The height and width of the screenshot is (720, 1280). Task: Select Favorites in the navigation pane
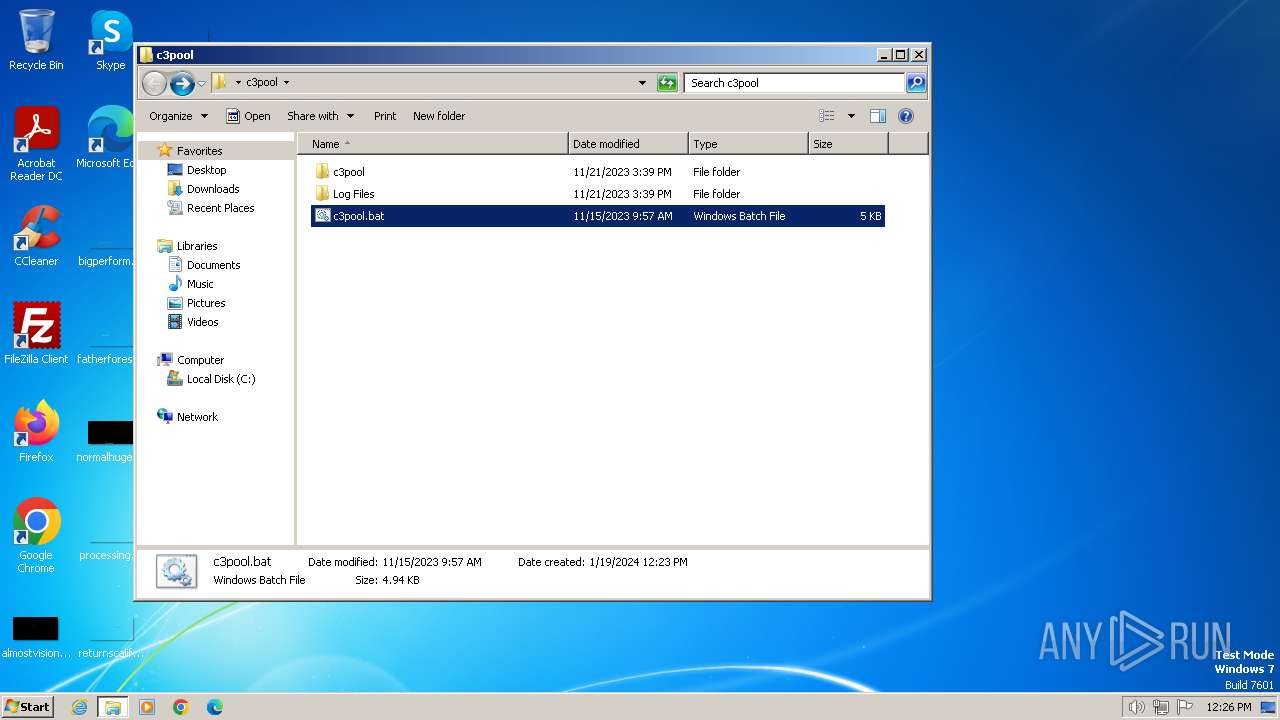click(x=199, y=151)
